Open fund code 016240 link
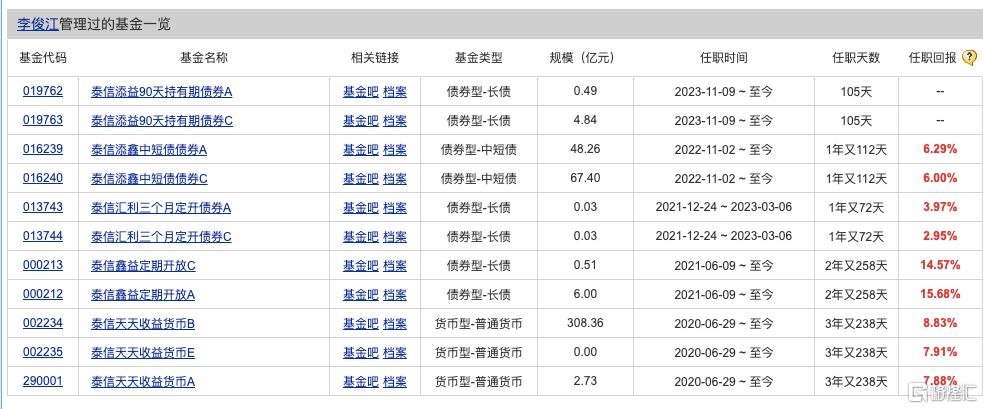Screen dimensions: 983x409 click(x=43, y=178)
